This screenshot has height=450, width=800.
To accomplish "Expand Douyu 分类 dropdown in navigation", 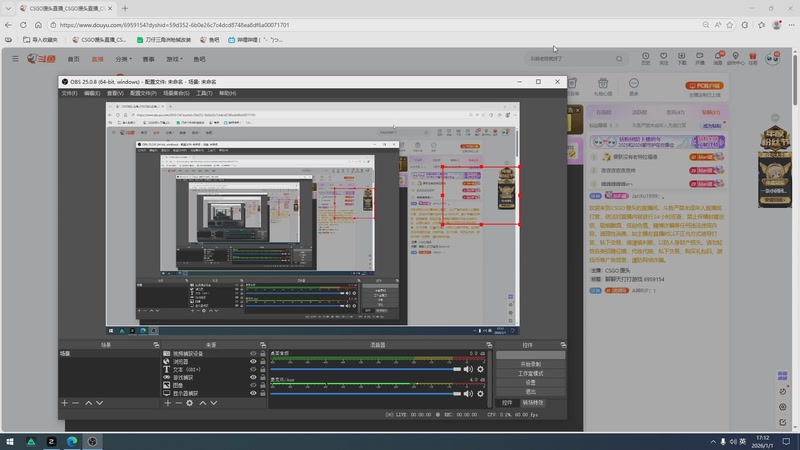I will (123, 59).
